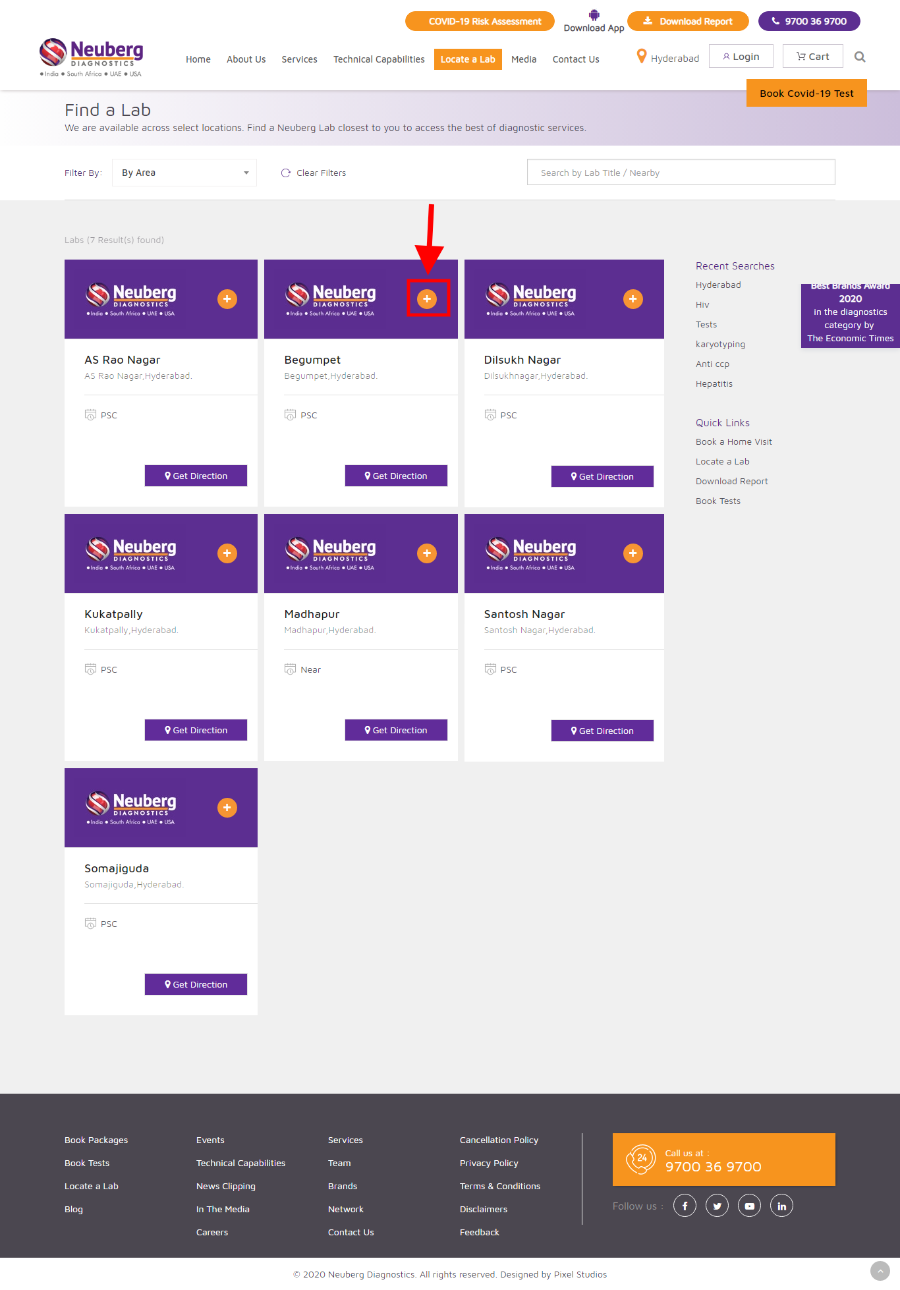The width and height of the screenshot is (900, 1290).
Task: Open the Cart button in header
Action: [812, 57]
